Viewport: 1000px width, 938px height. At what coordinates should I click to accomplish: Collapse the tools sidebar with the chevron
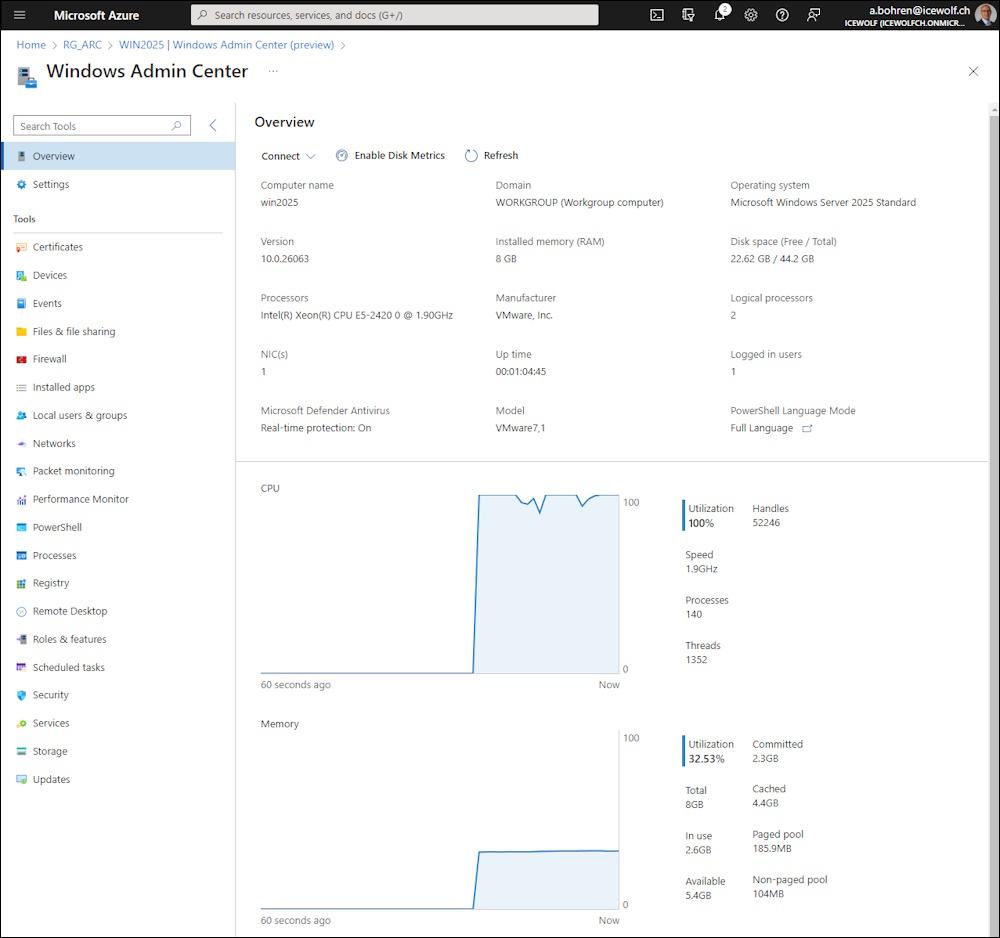click(x=213, y=126)
